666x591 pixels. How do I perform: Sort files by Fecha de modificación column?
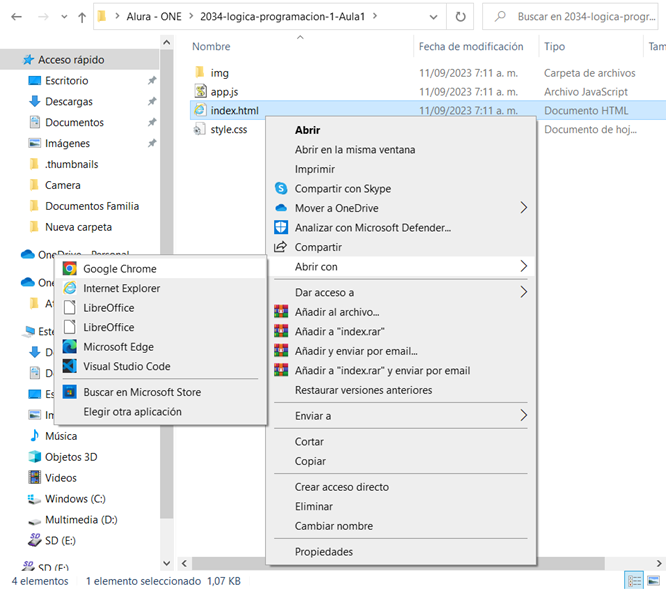click(x=470, y=47)
